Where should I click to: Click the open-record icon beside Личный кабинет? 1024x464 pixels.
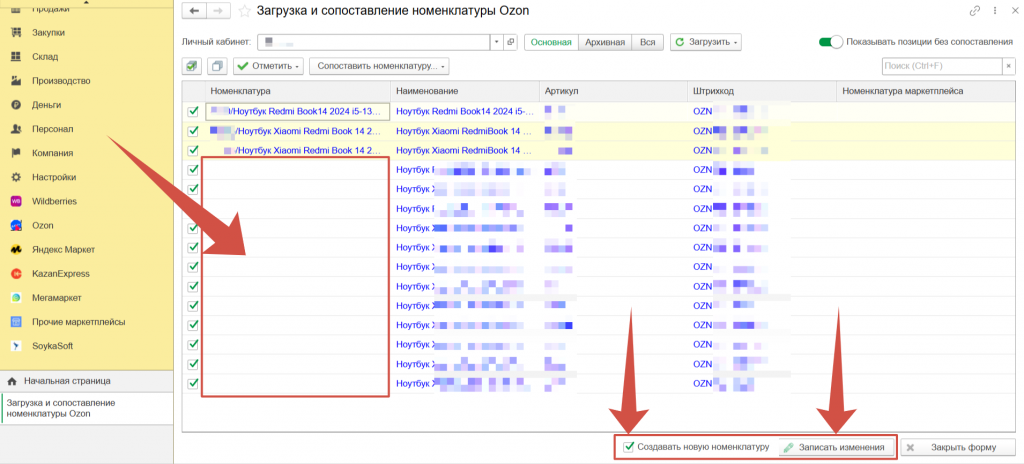(511, 42)
